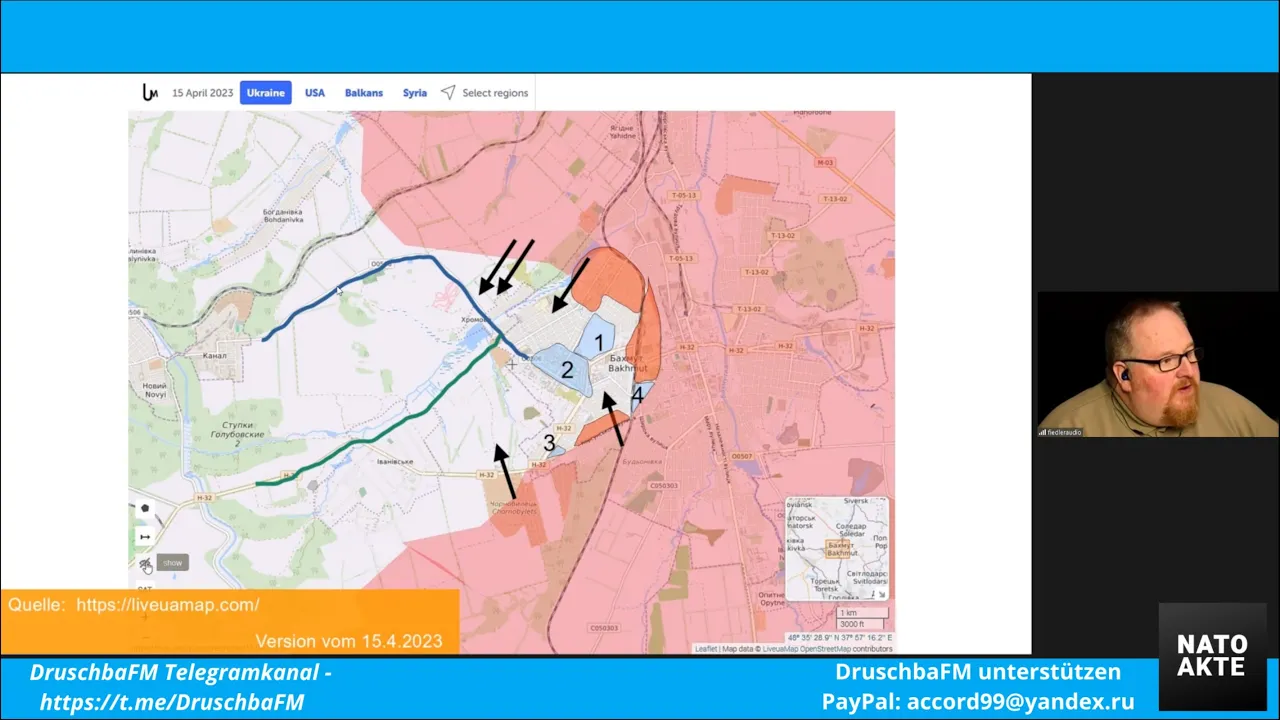This screenshot has width=1280, height=720.
Task: Select the active Ukraine tab
Action: [266, 93]
